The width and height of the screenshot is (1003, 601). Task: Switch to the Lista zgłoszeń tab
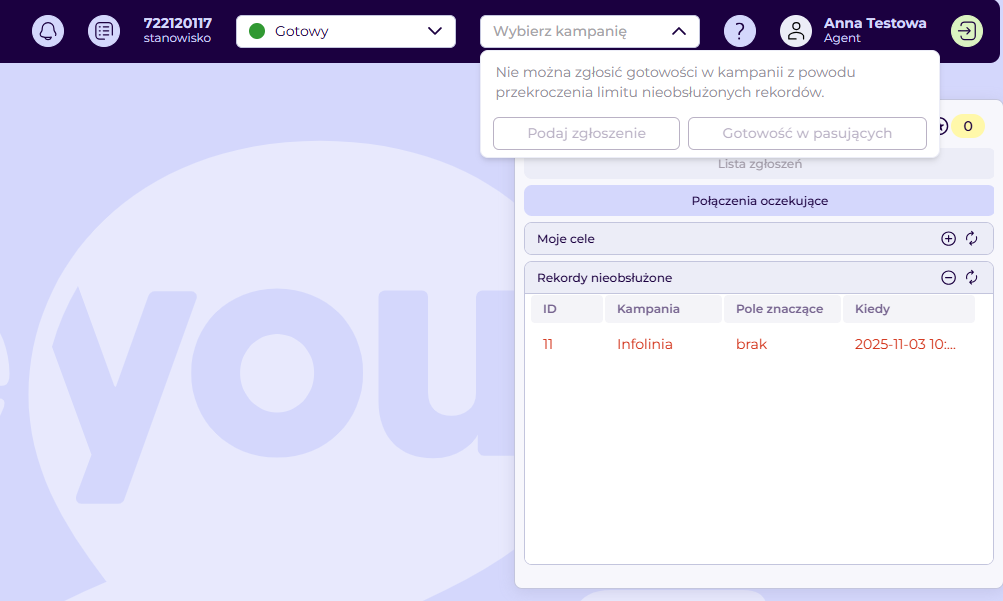(x=759, y=164)
